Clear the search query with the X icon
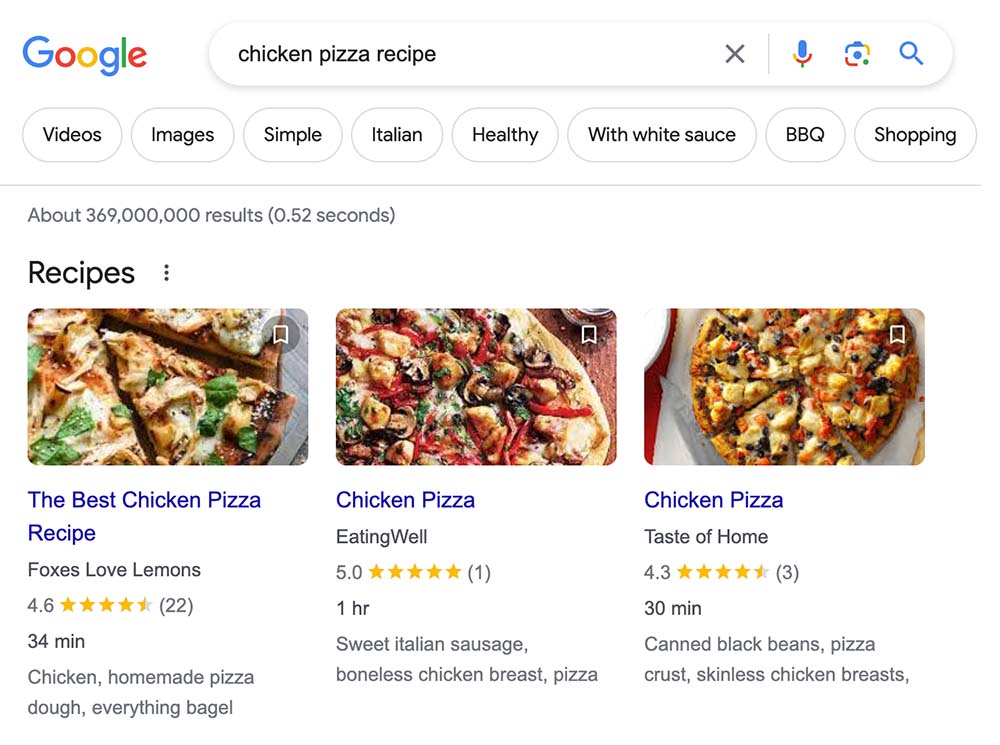 (734, 54)
